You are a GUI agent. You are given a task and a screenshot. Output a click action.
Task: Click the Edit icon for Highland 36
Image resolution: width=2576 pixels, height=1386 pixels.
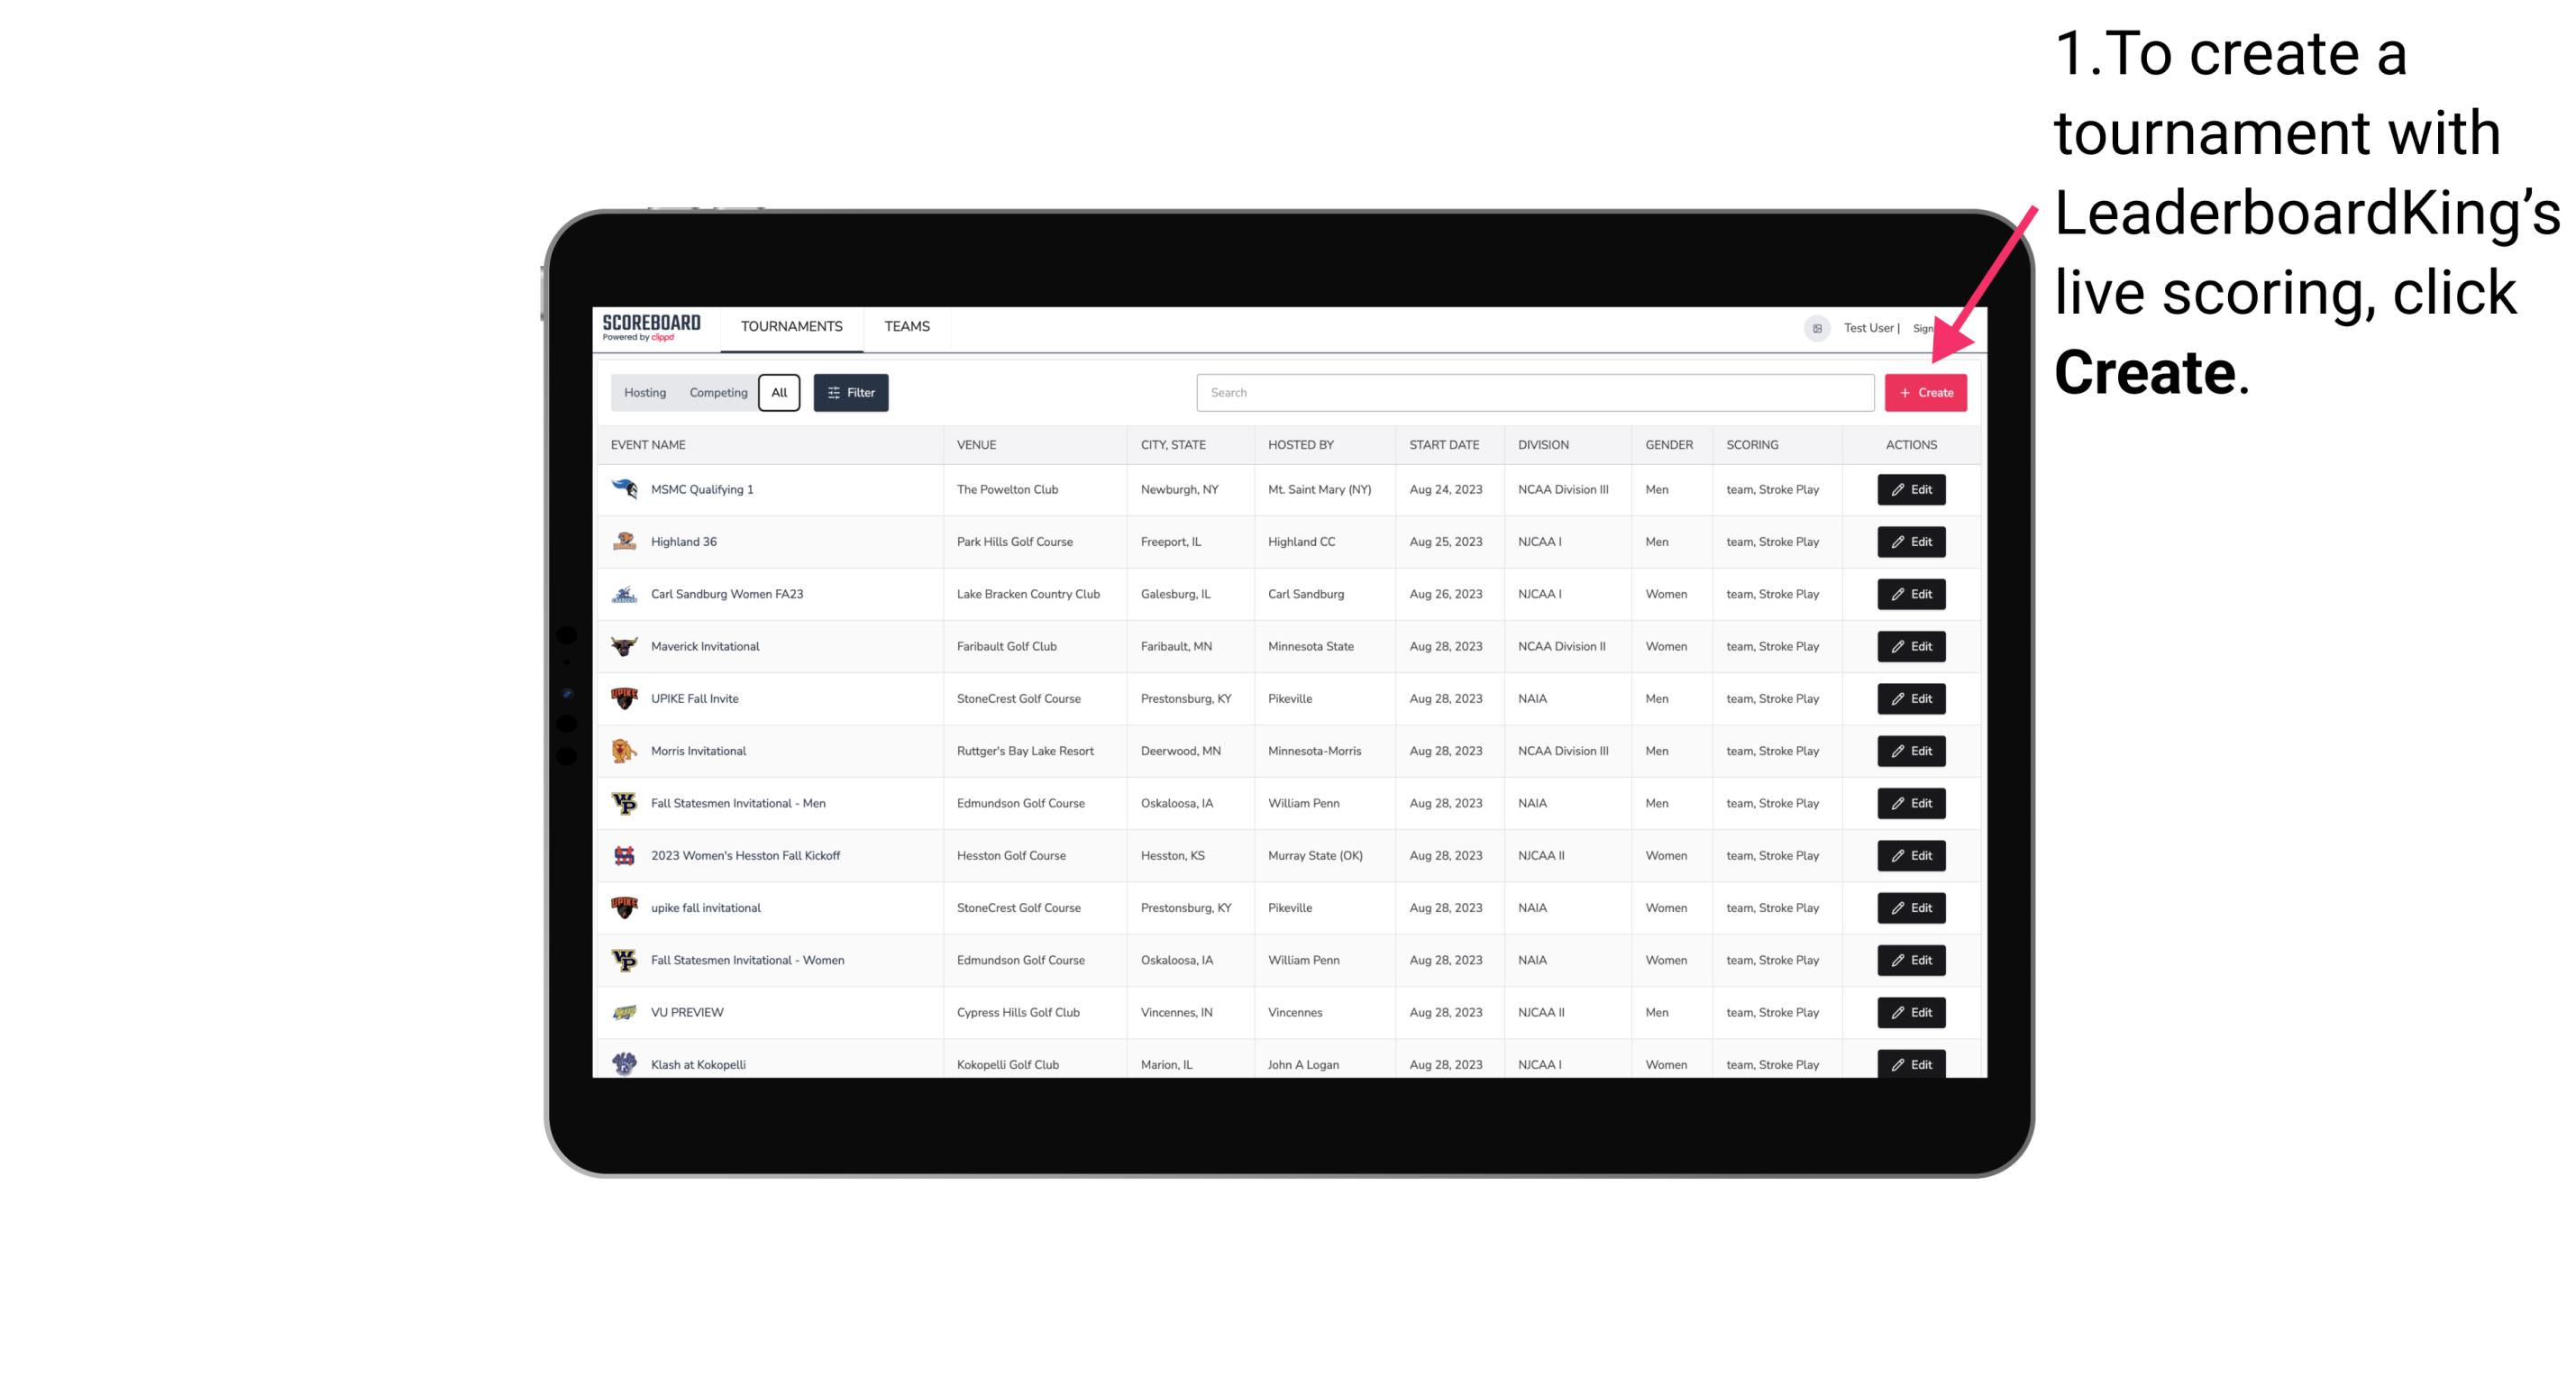[x=1910, y=541]
